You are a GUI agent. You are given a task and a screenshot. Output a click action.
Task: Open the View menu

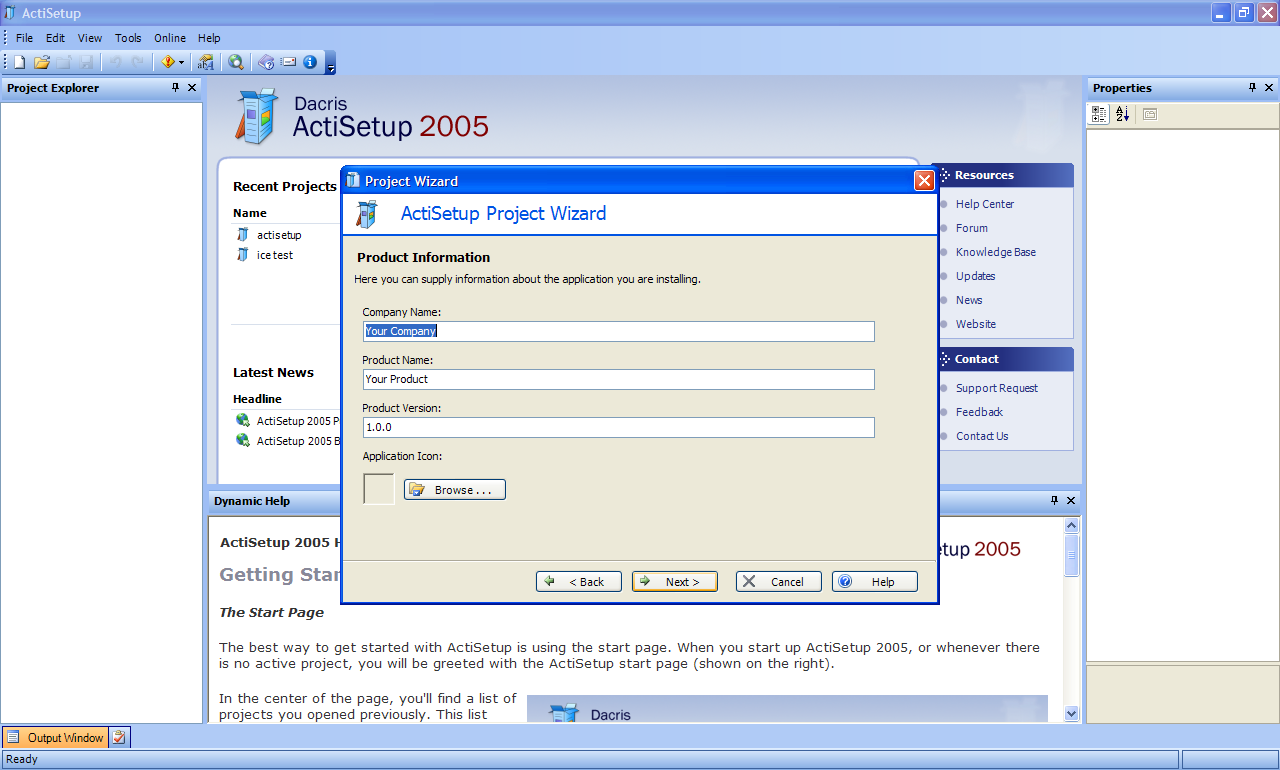tap(90, 38)
